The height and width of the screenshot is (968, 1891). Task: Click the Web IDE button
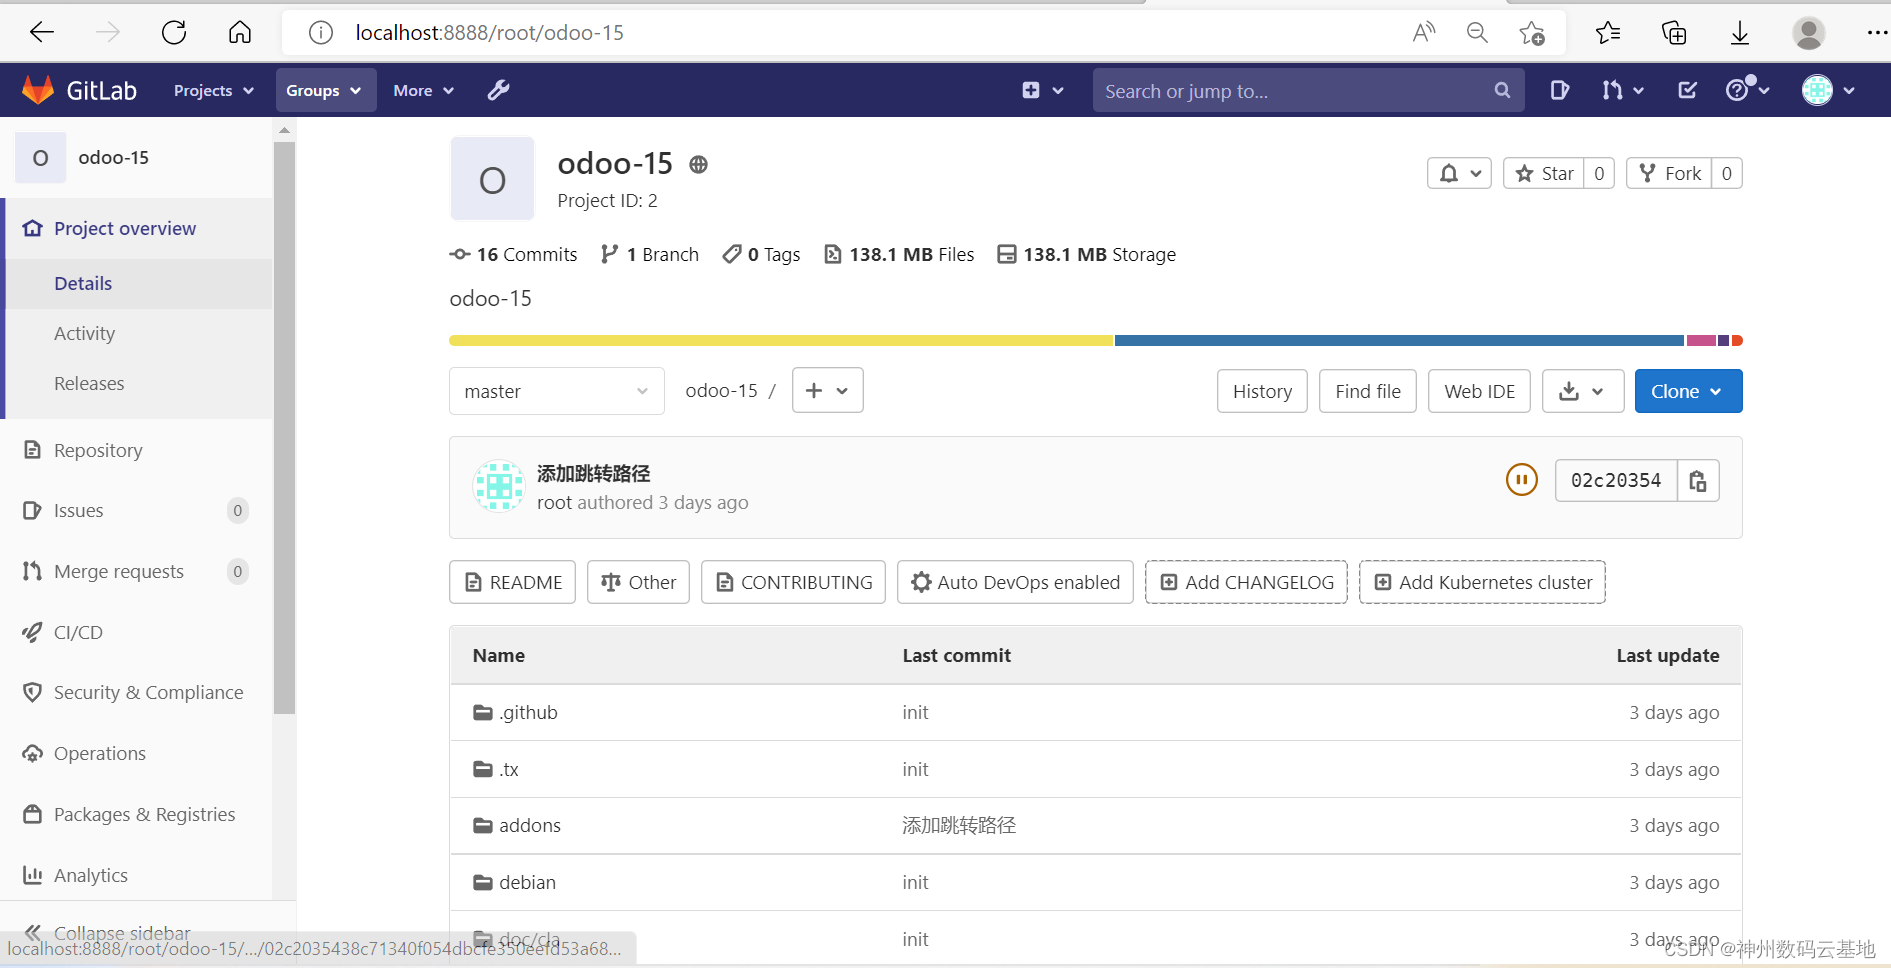(1480, 391)
